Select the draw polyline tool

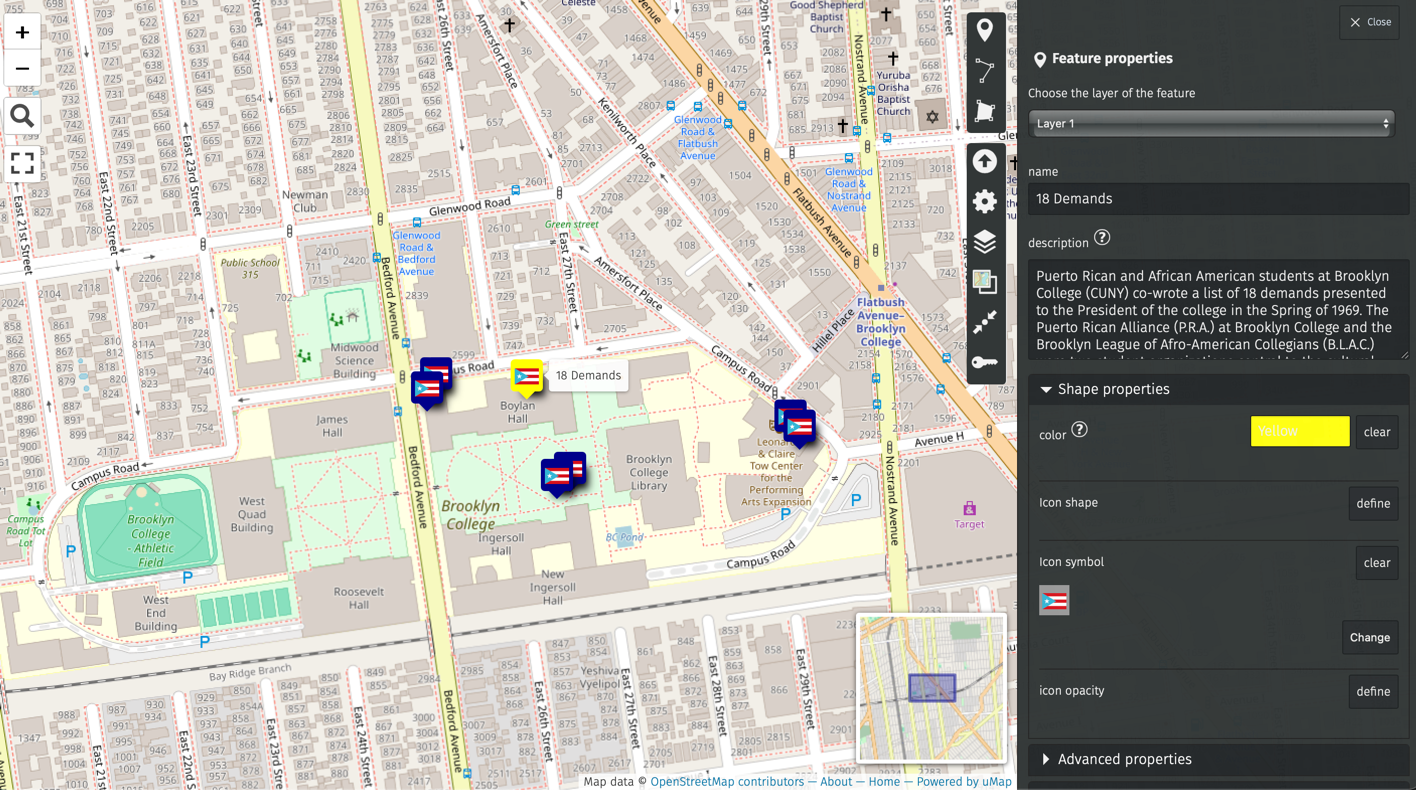[985, 71]
